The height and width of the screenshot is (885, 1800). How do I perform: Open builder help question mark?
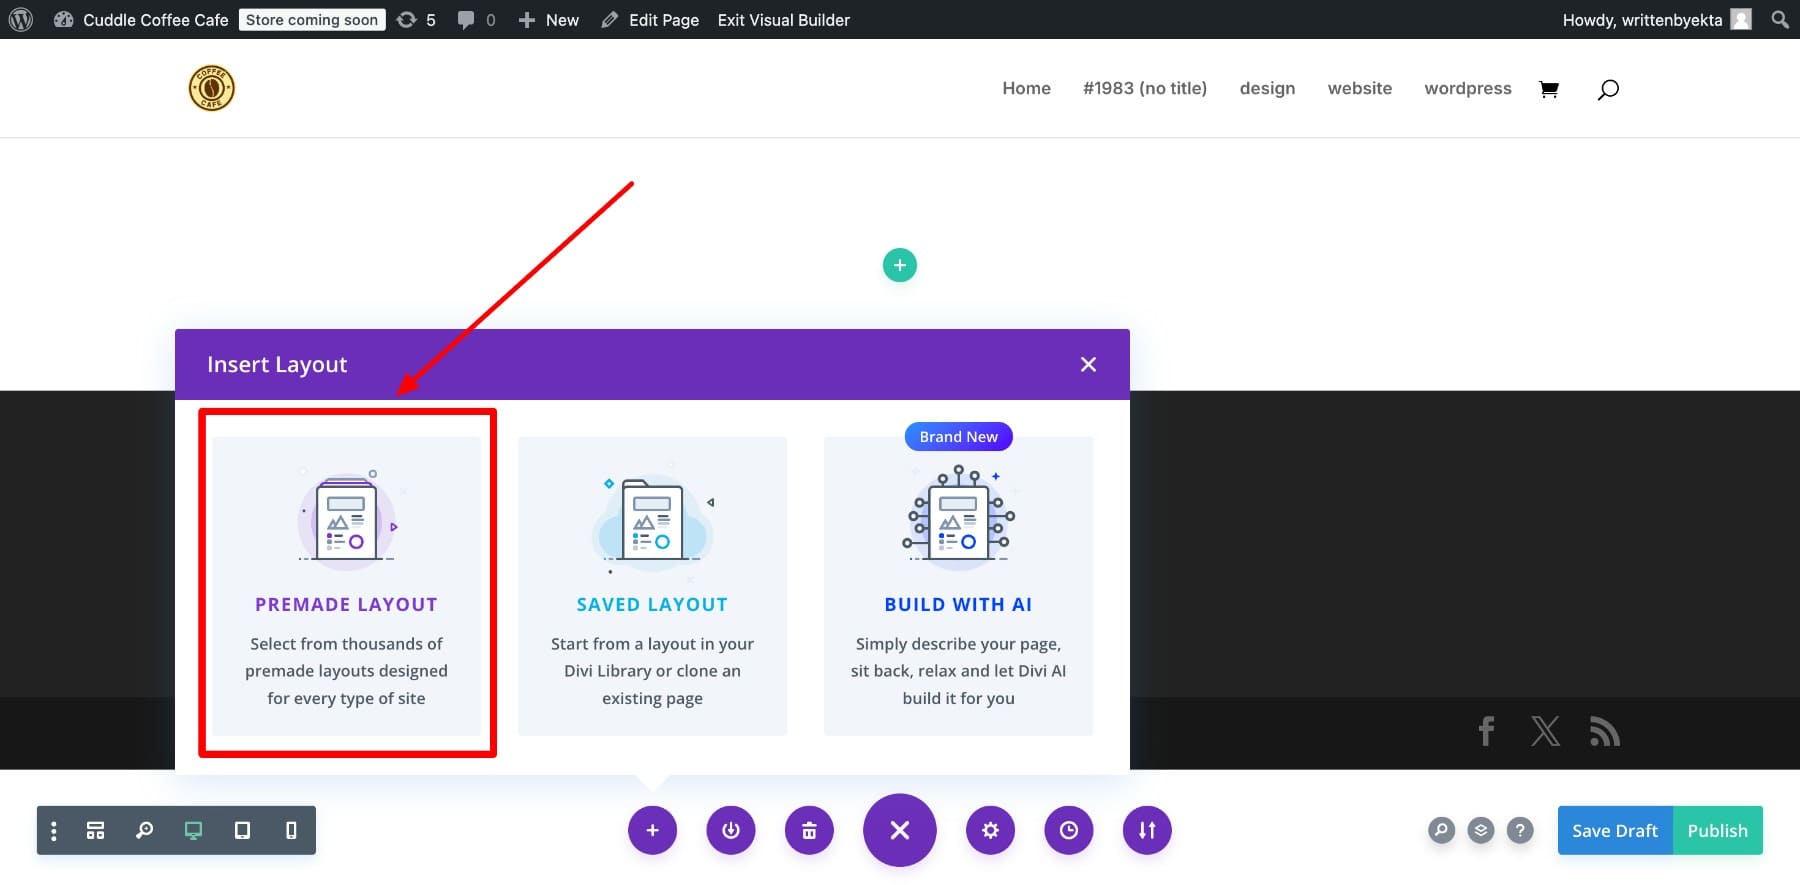(1520, 830)
